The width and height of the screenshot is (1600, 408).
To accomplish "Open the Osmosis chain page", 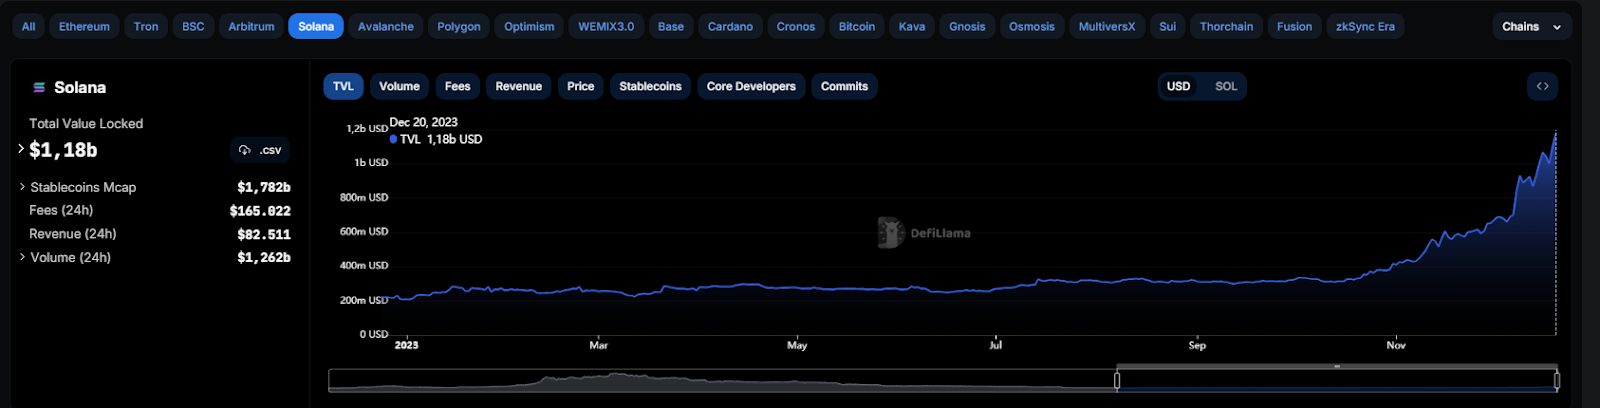I will point(1032,27).
